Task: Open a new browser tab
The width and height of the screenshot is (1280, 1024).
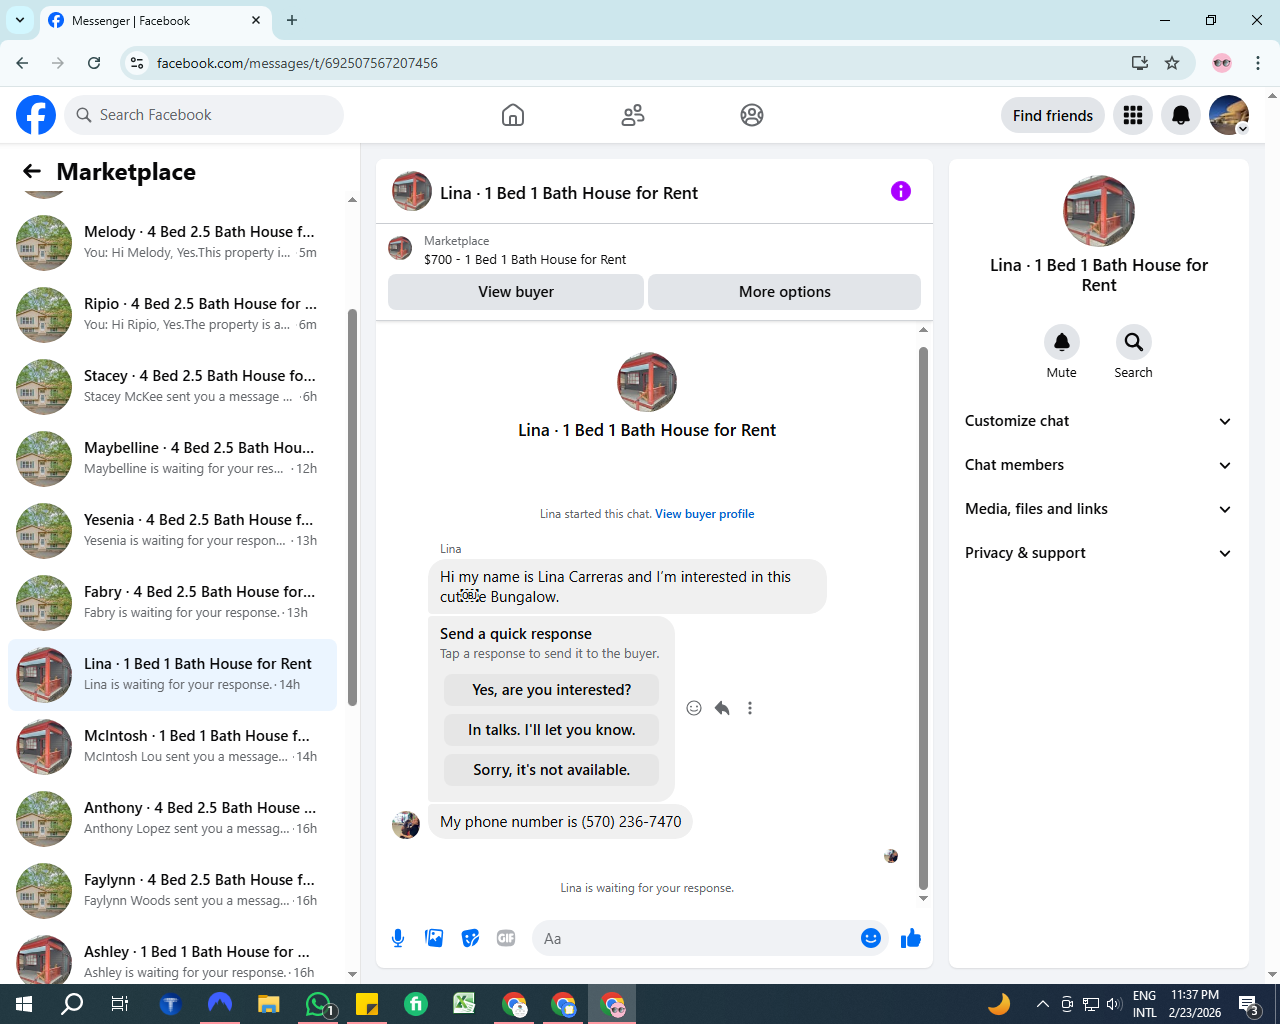Action: 292,20
